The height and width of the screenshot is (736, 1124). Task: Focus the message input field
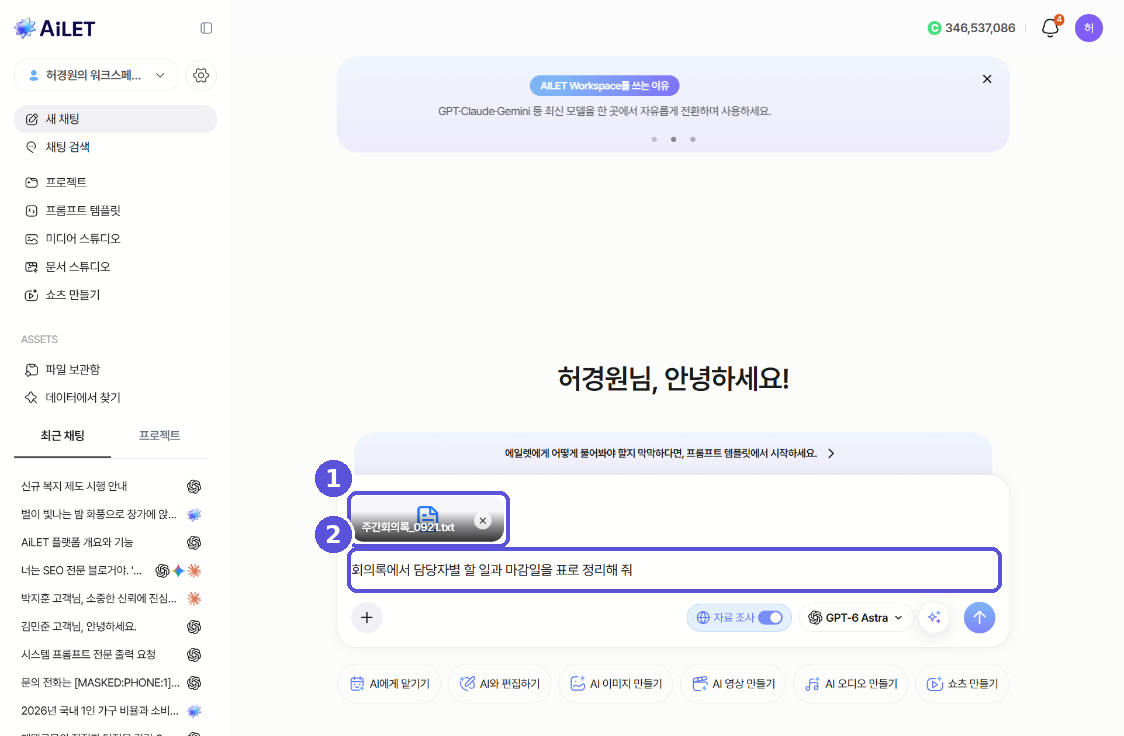[674, 570]
